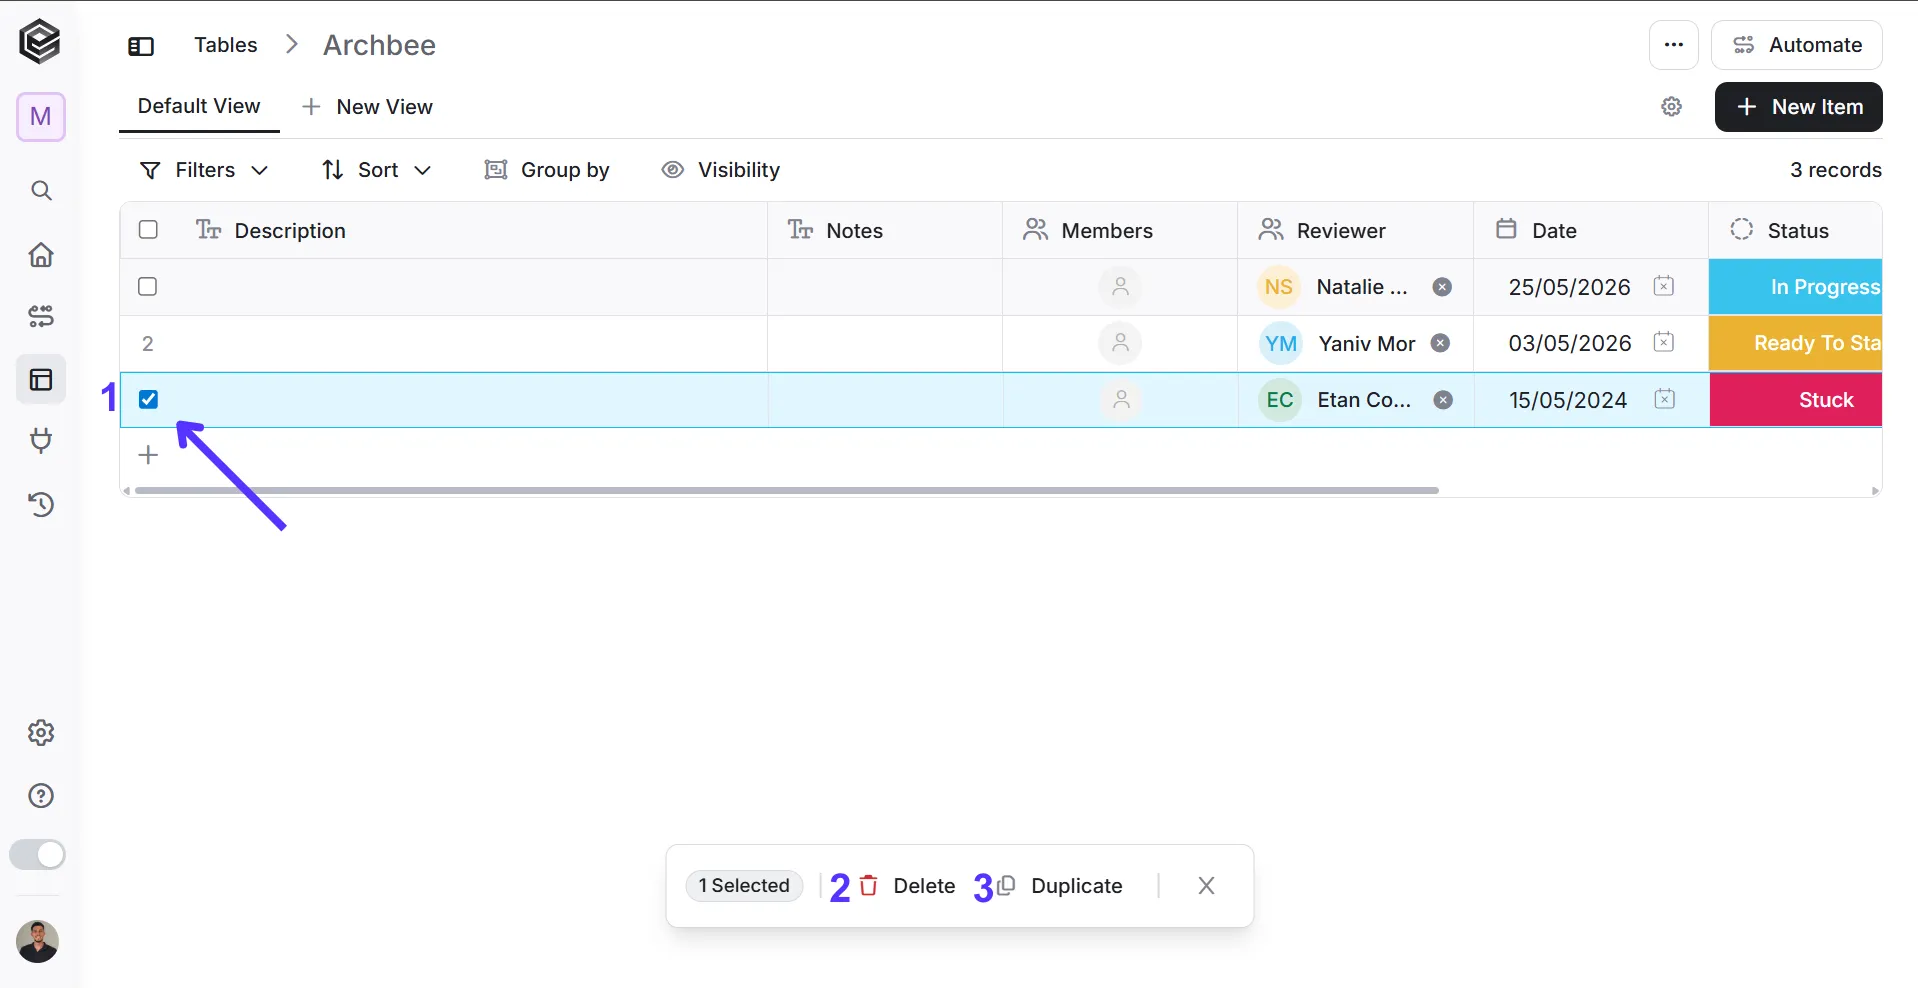This screenshot has width=1918, height=988.
Task: Remove reviewer Natalie from first row
Action: coord(1442,287)
